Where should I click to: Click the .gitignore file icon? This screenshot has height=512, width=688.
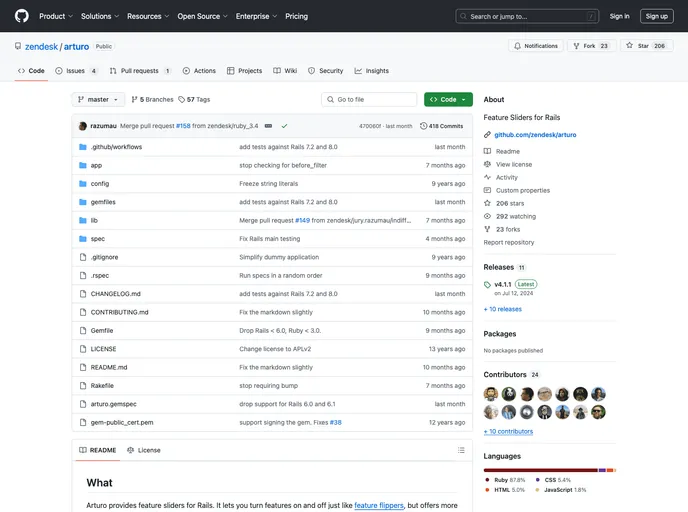tap(82, 257)
